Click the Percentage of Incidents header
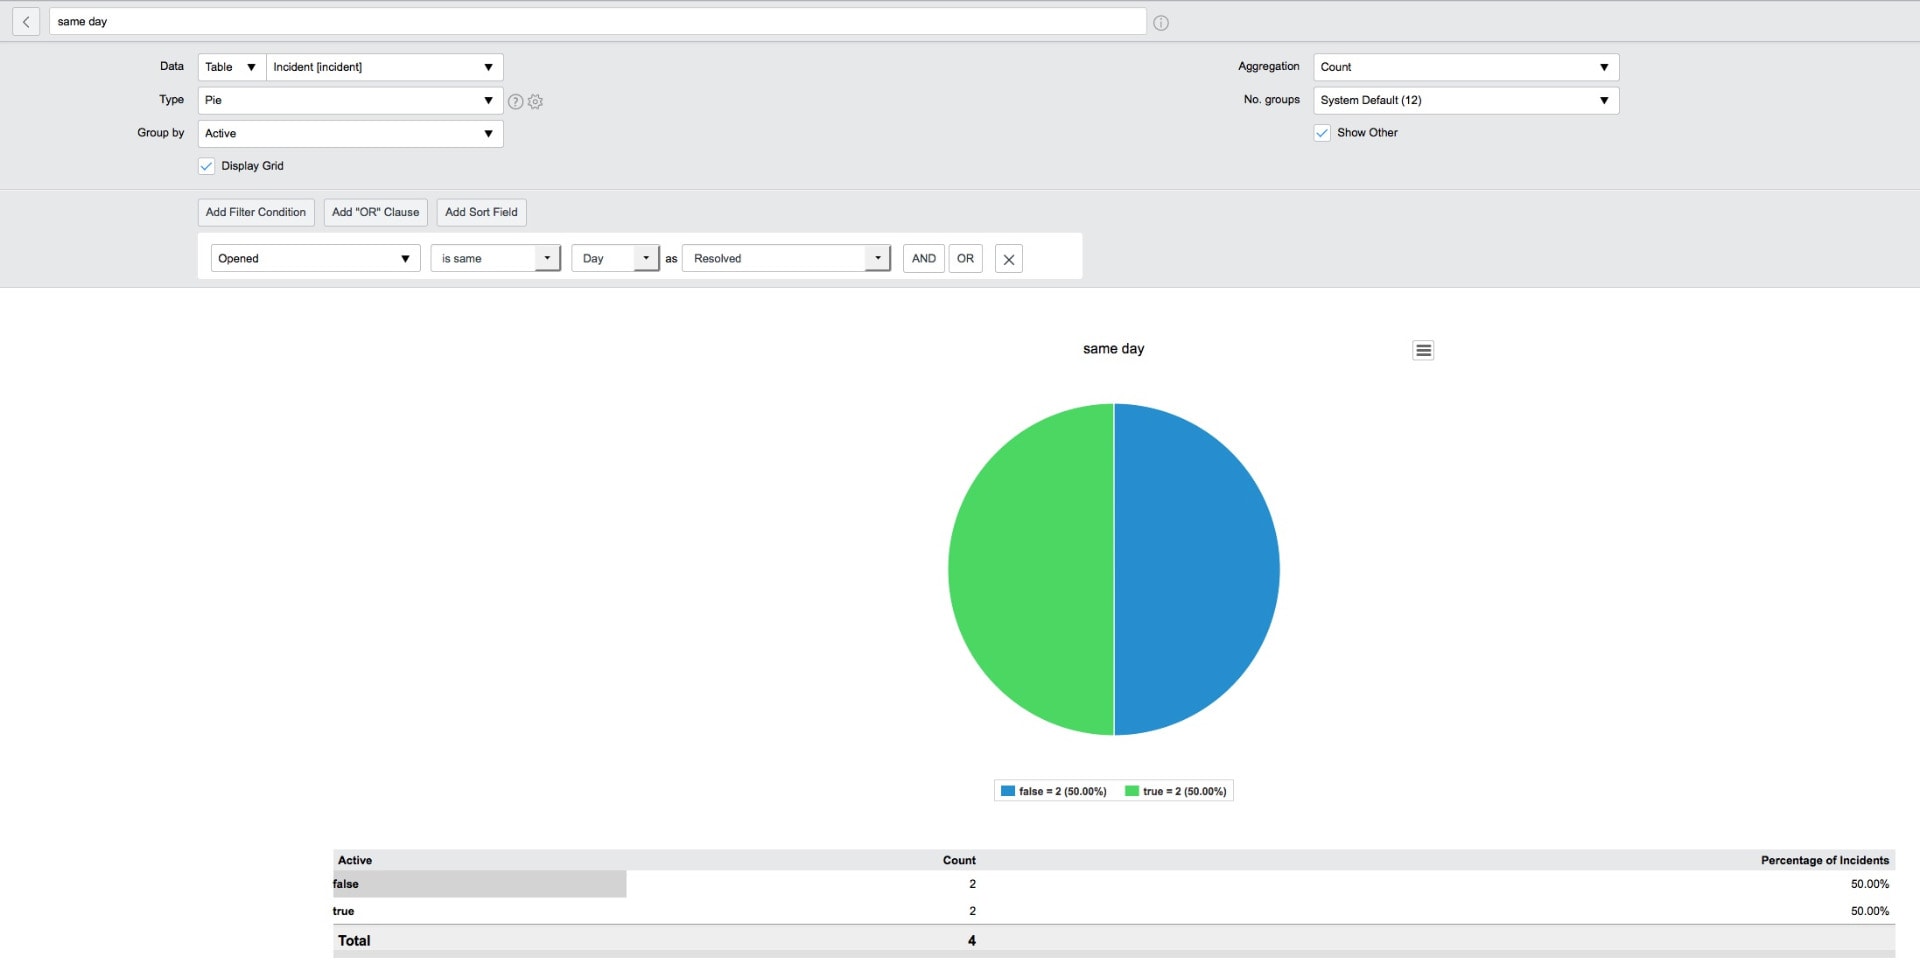1920x978 pixels. (1825, 860)
